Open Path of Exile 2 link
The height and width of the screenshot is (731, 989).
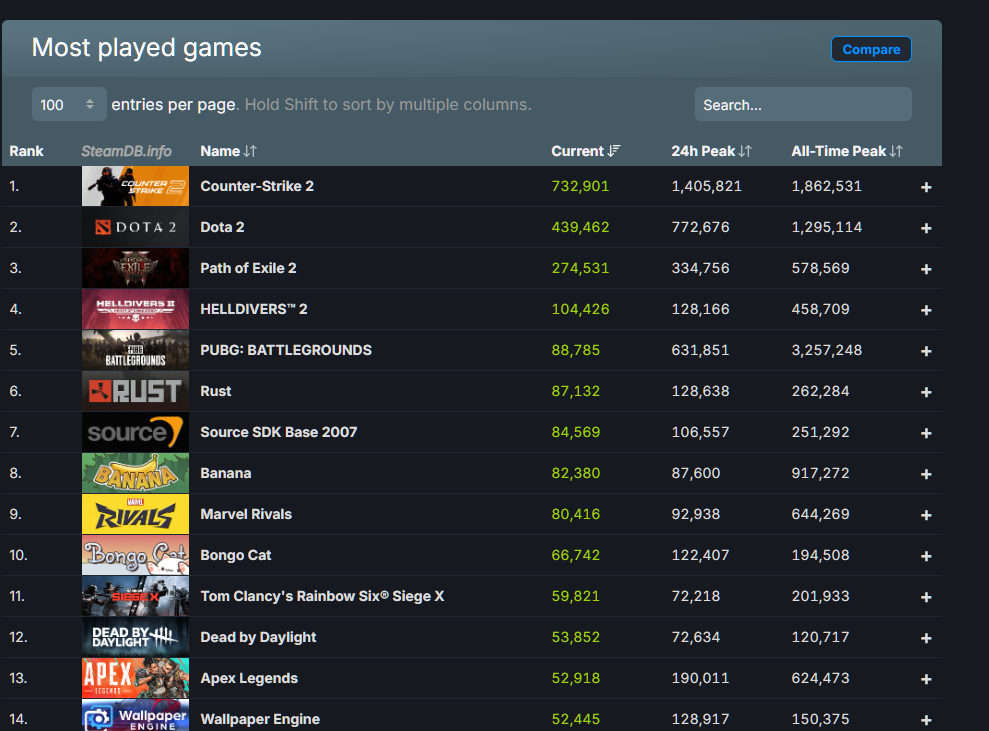(x=248, y=268)
